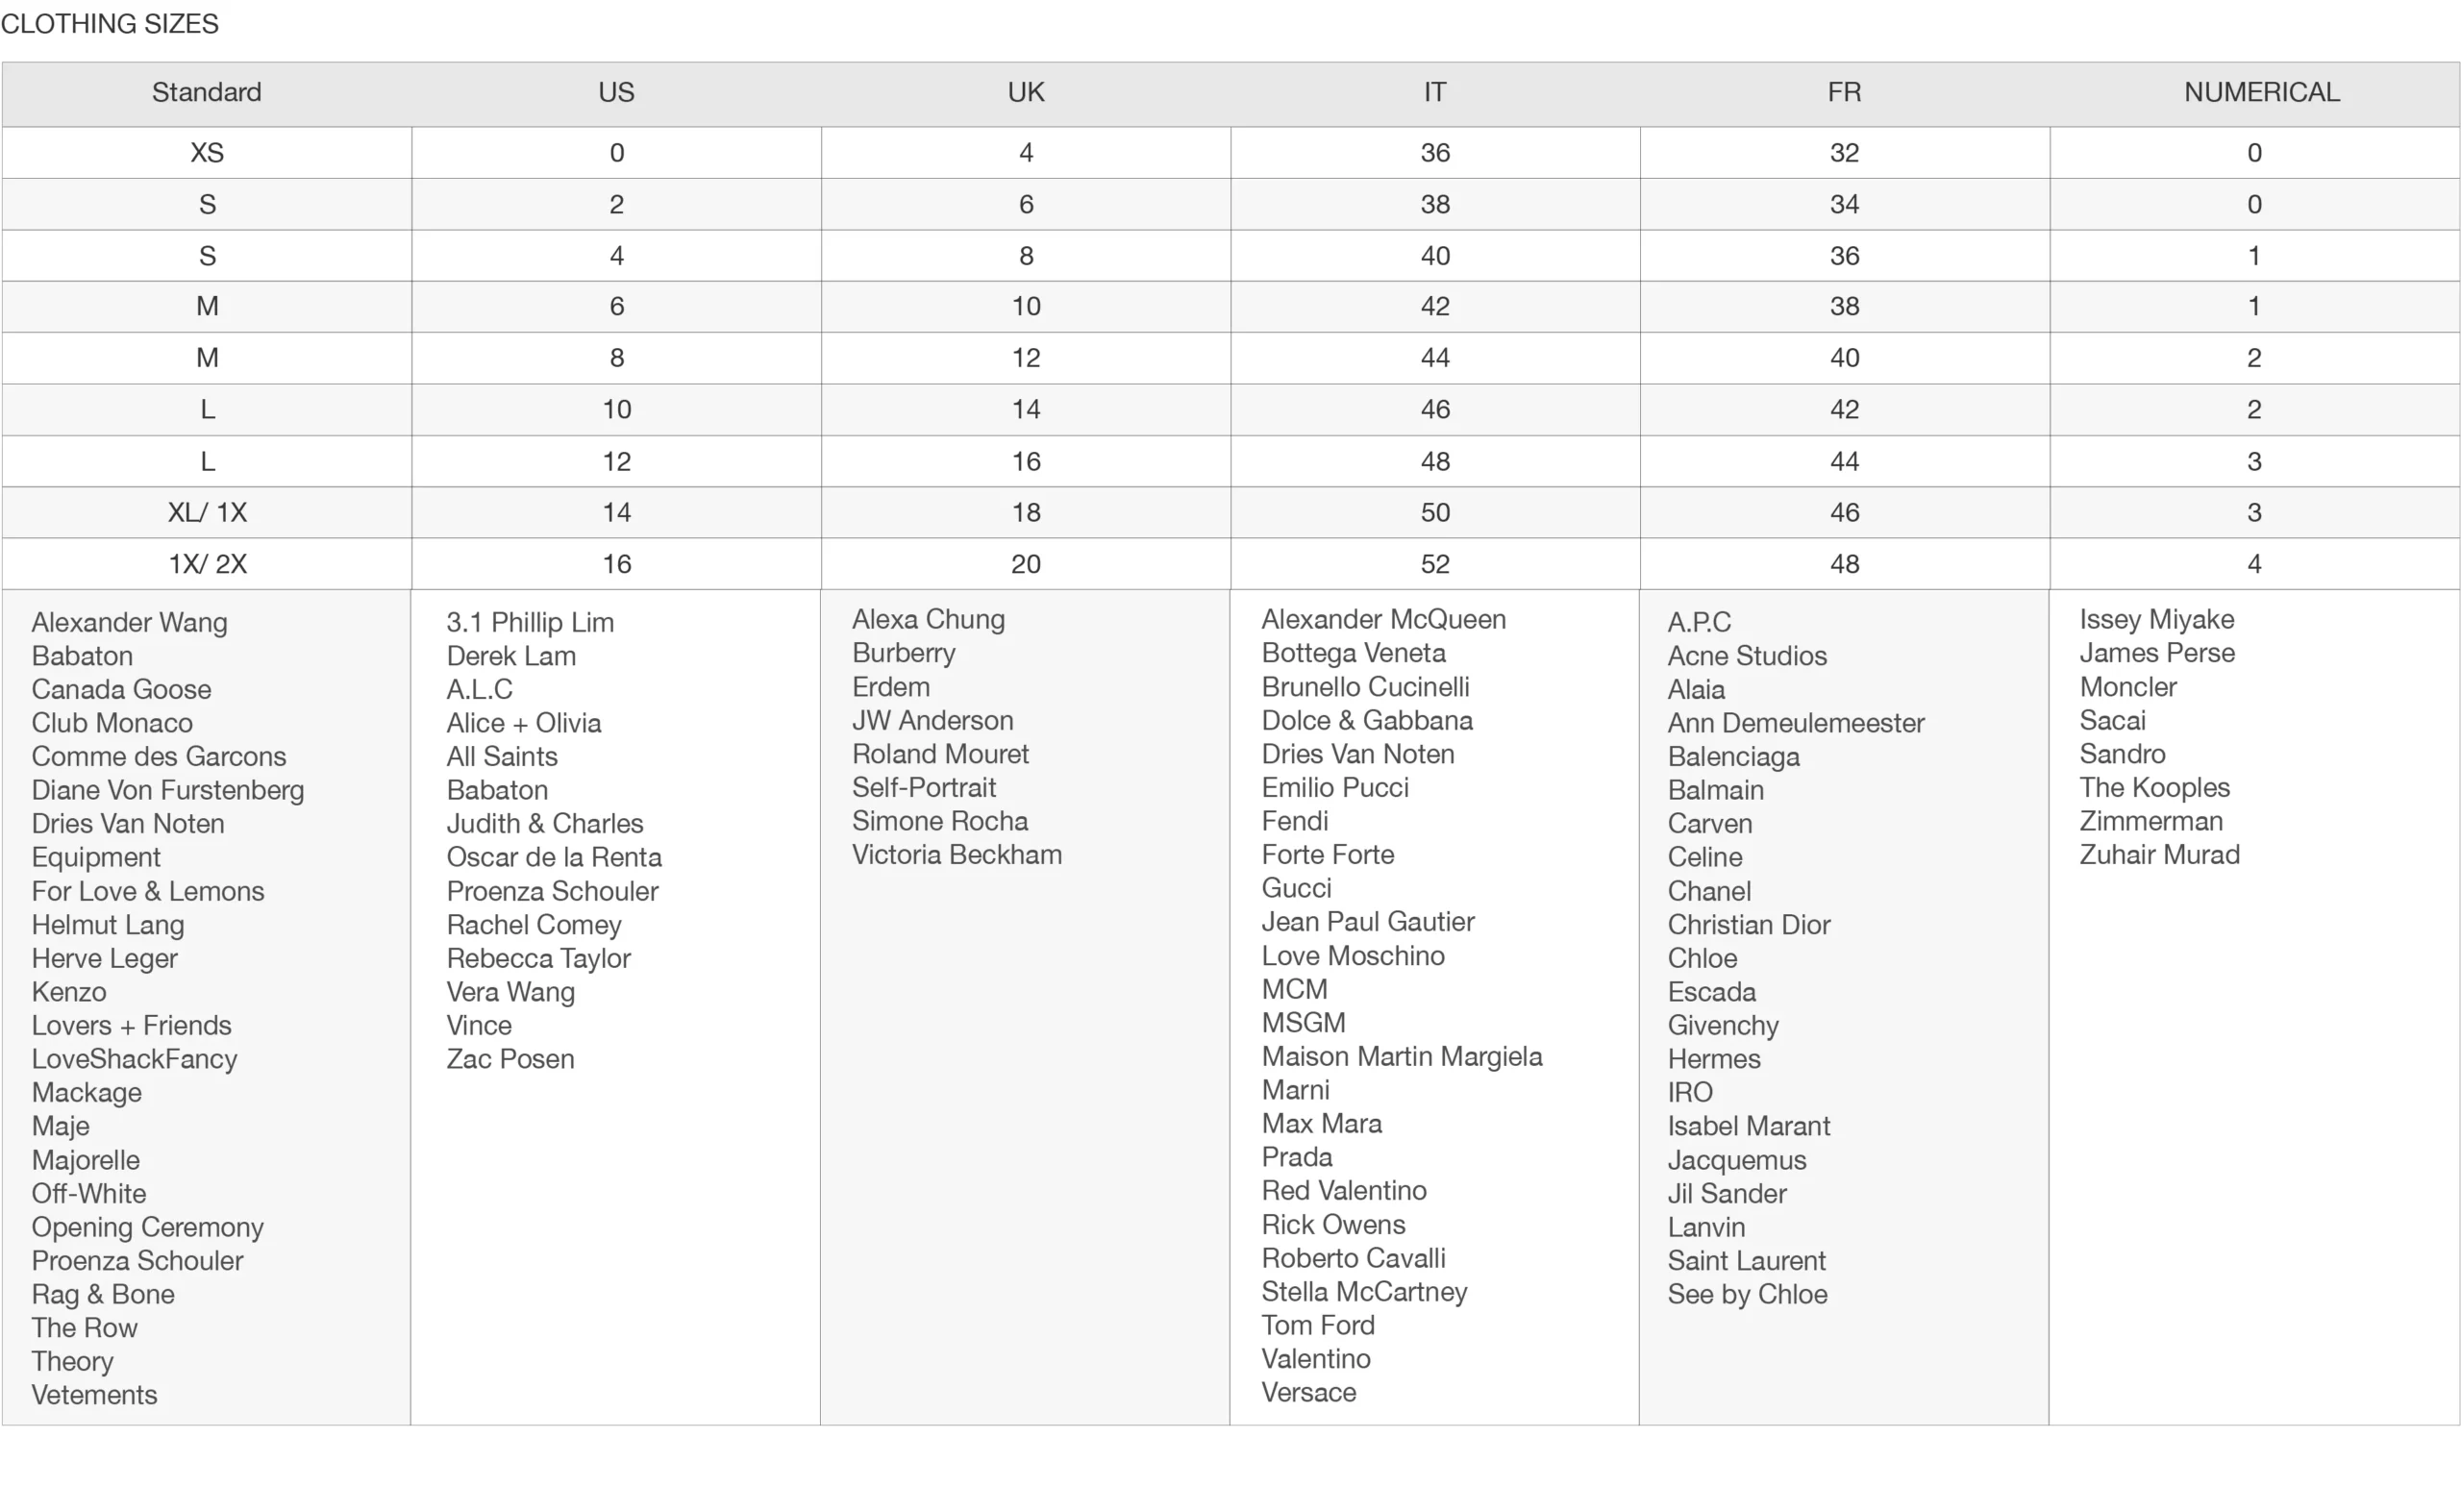Screen dimensions: 2461x1512
Task: Select Alexander McQueen in the IT list
Action: click(x=1383, y=619)
